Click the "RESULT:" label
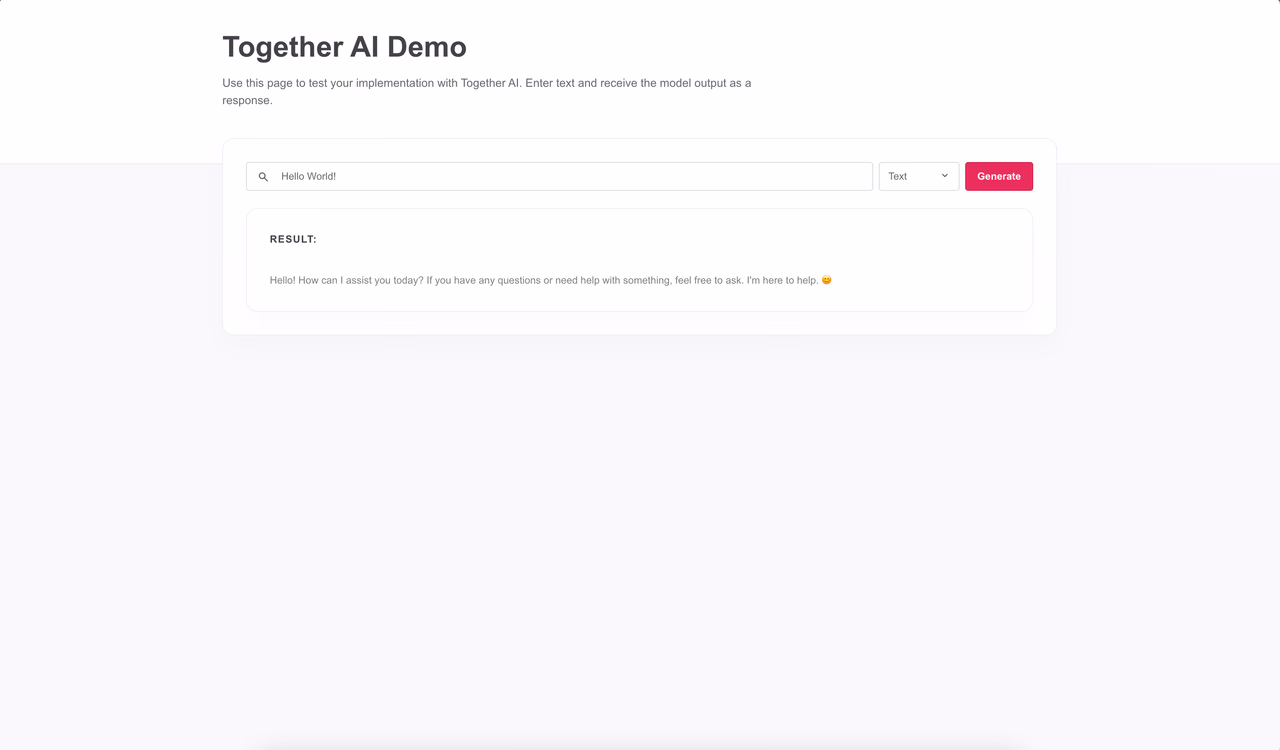The image size is (1280, 750). click(293, 239)
